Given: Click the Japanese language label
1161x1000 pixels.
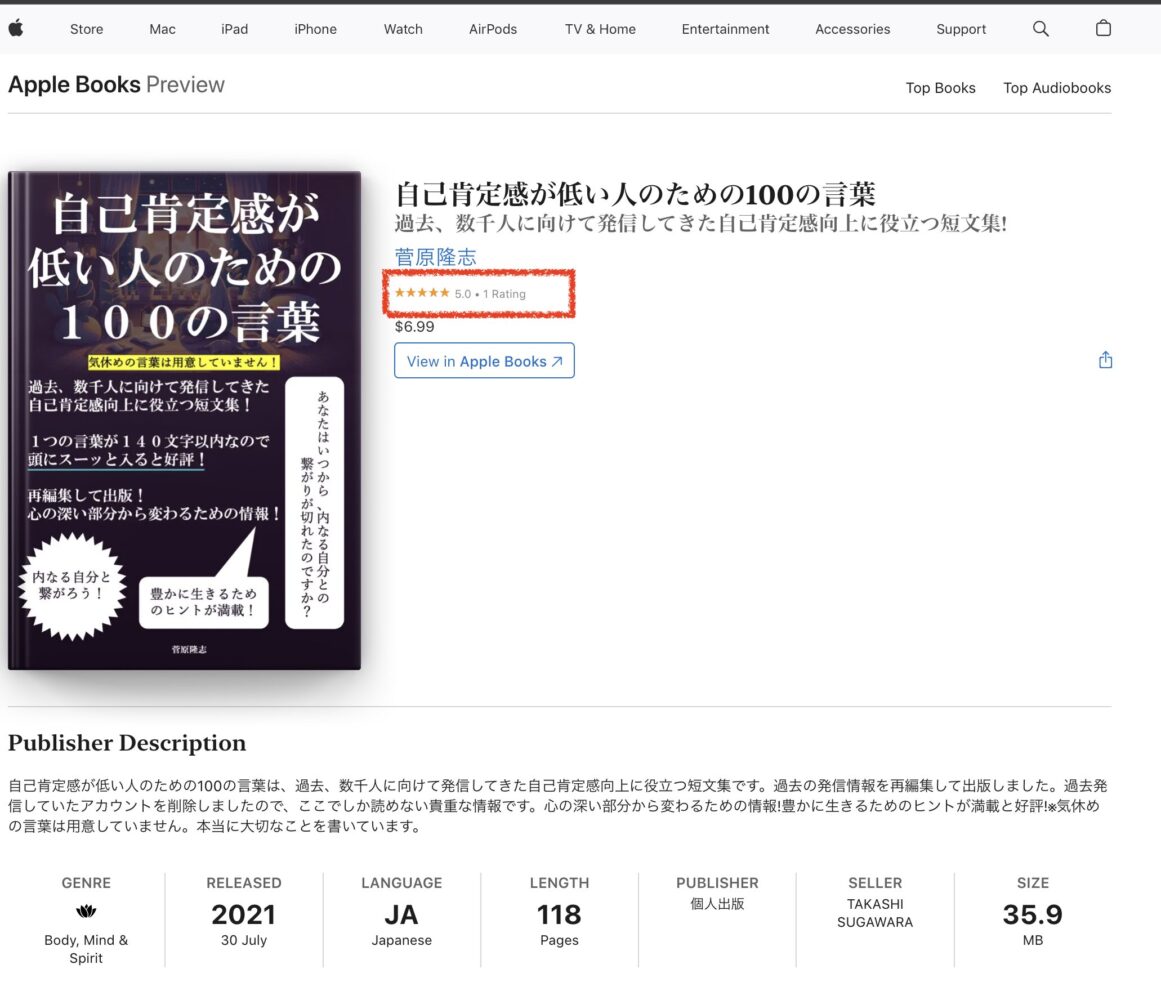Looking at the screenshot, I should point(401,940).
